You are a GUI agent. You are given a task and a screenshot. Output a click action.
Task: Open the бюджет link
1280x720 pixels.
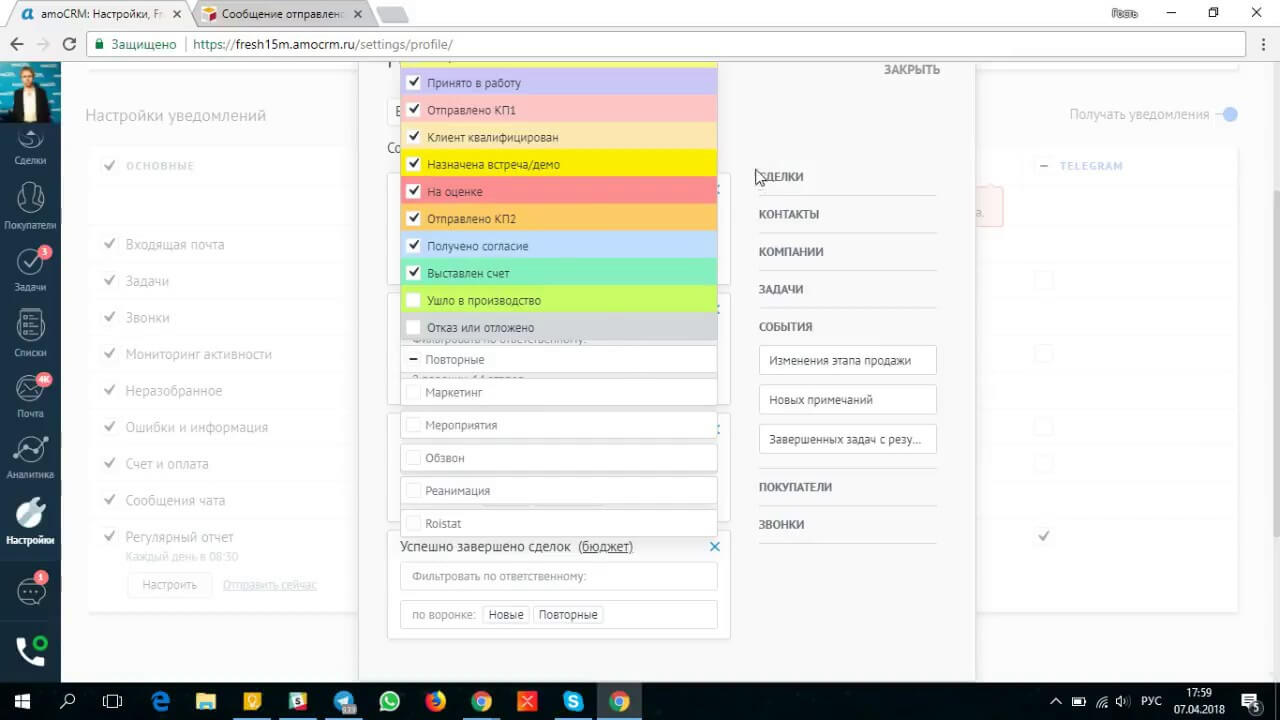(605, 546)
